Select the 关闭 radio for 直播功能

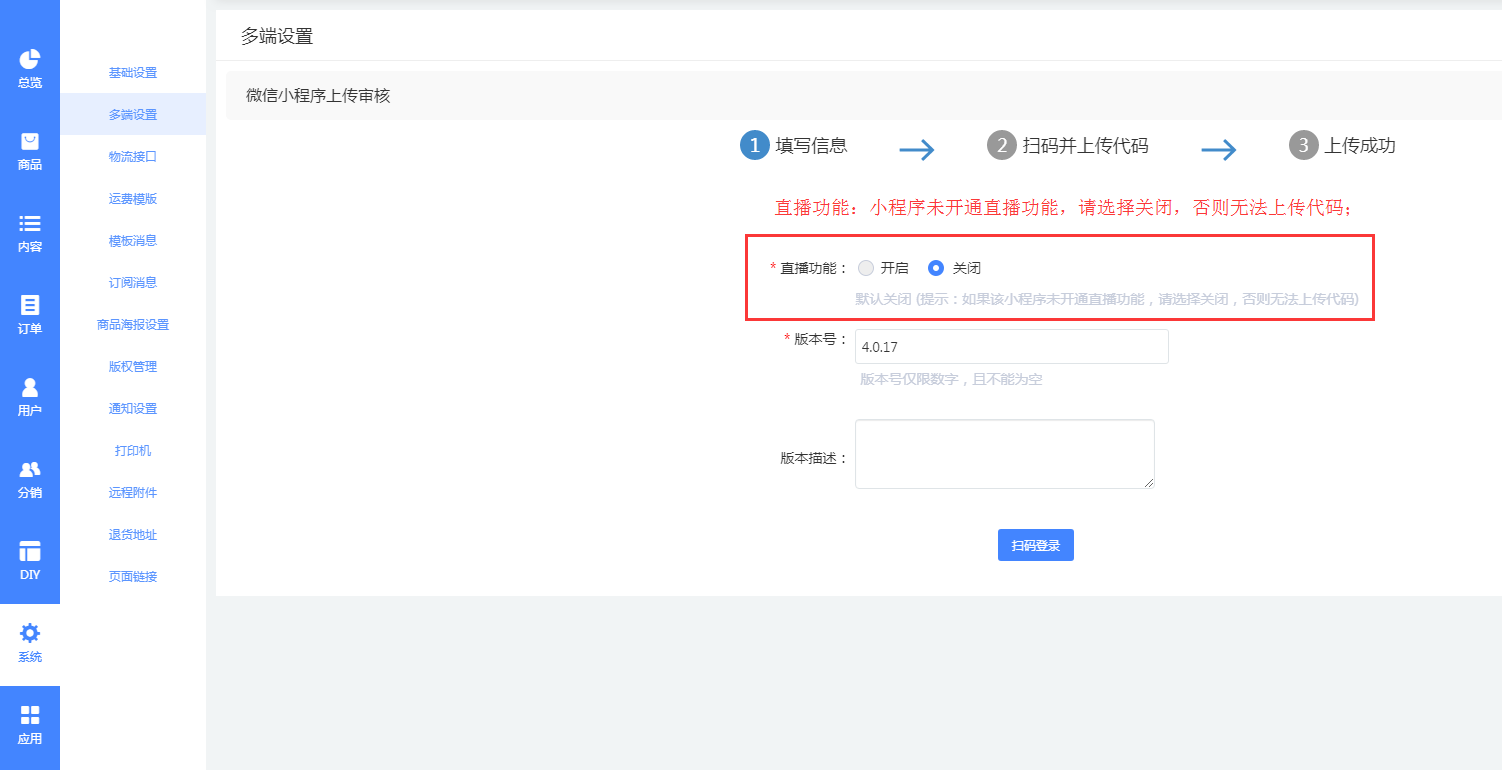click(x=936, y=268)
